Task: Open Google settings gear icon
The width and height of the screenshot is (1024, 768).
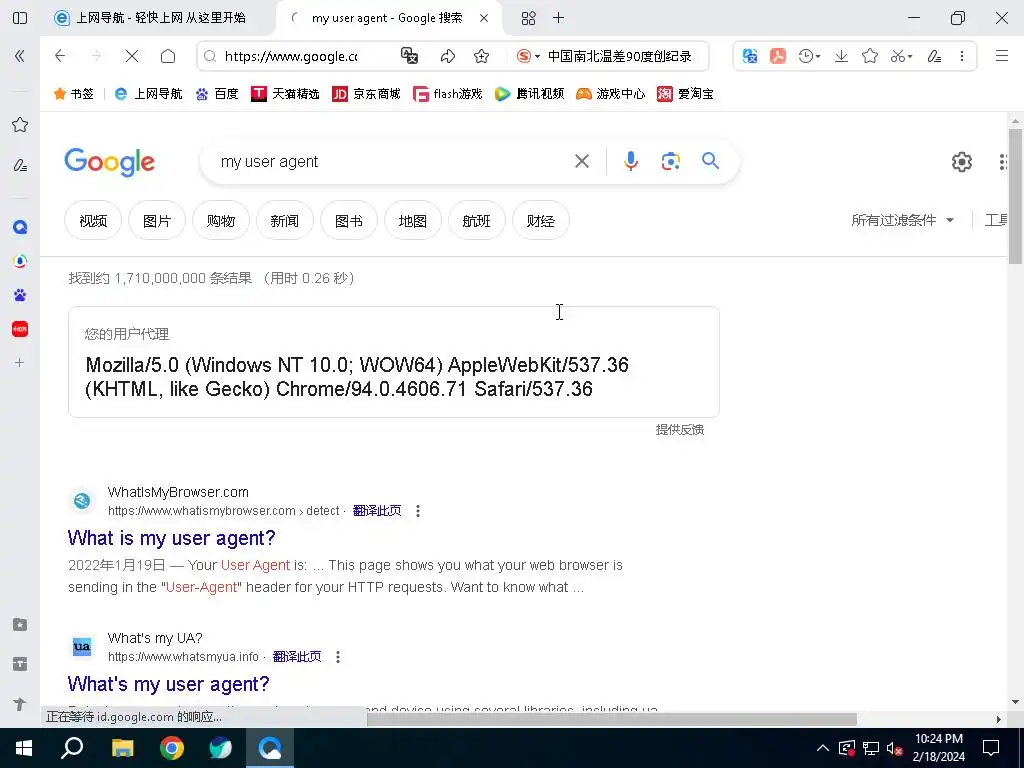Action: [961, 161]
